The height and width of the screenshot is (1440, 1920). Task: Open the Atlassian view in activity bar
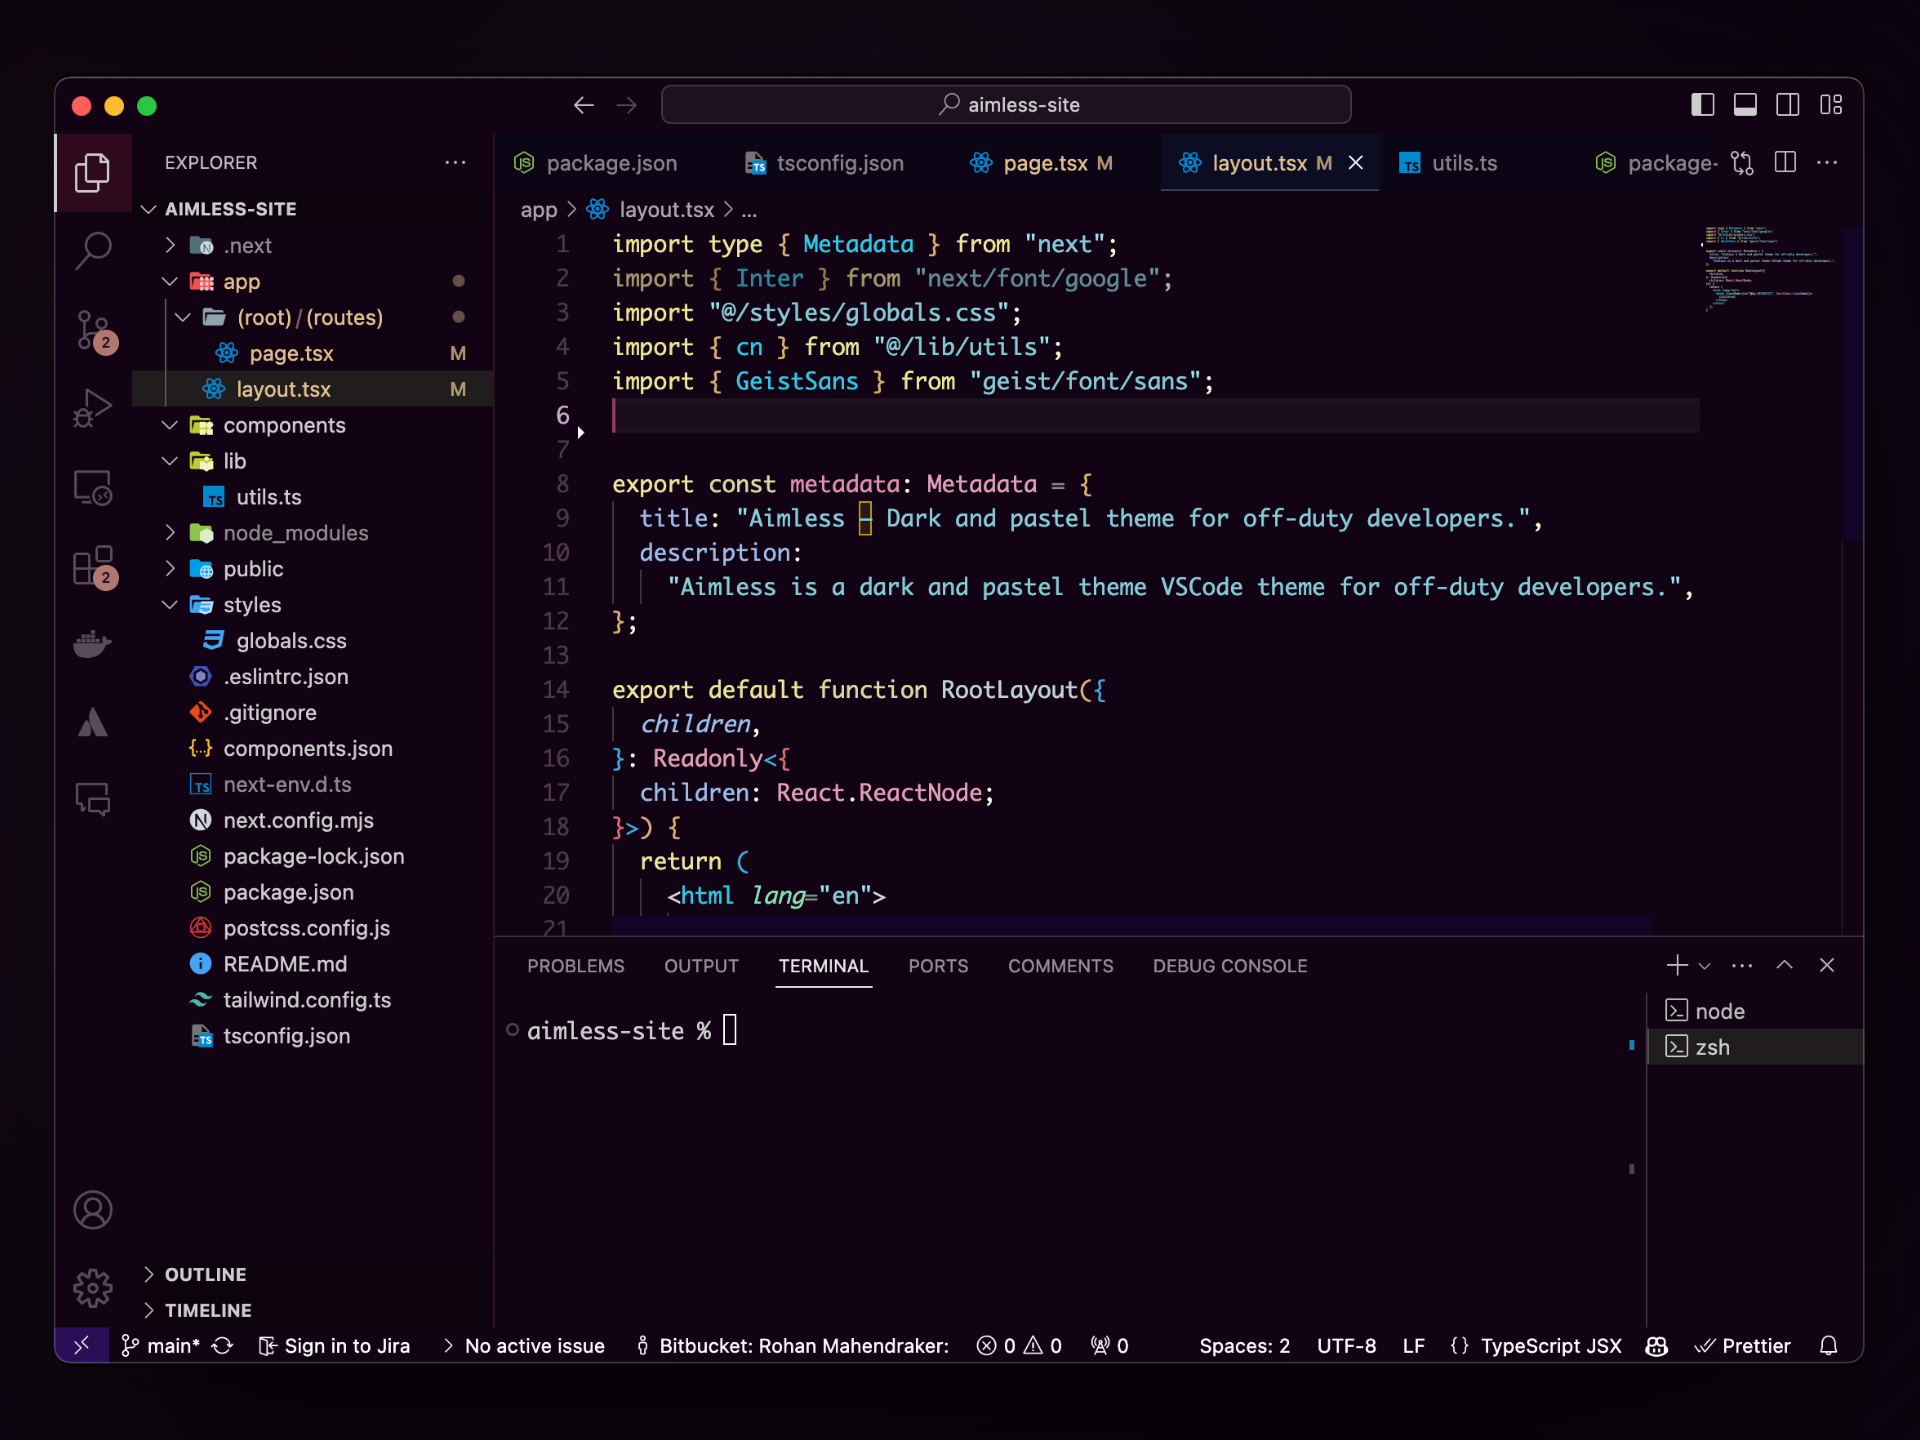click(x=92, y=722)
